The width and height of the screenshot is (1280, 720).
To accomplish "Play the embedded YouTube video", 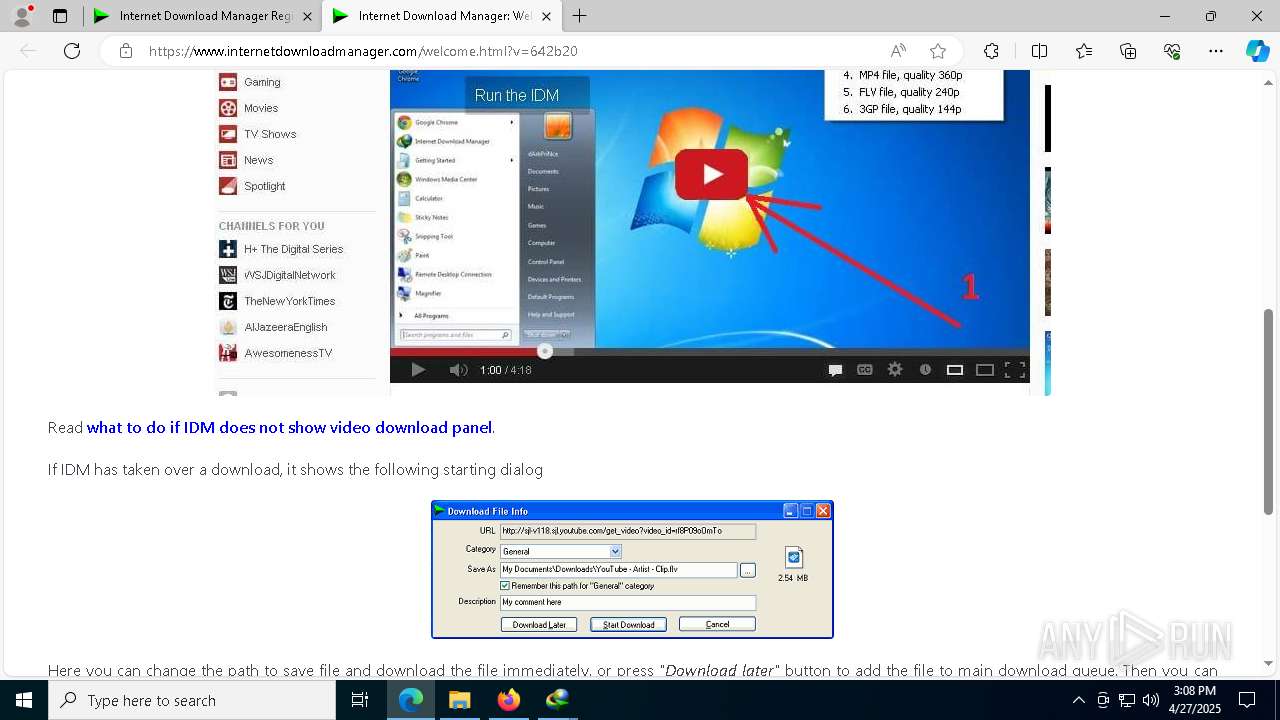I will coord(711,175).
